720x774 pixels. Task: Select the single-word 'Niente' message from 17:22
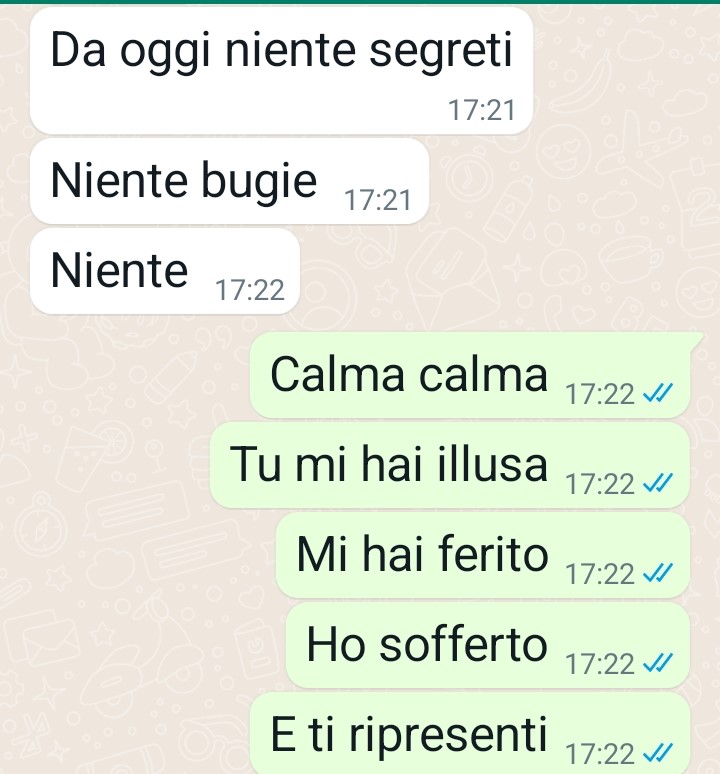(165, 271)
